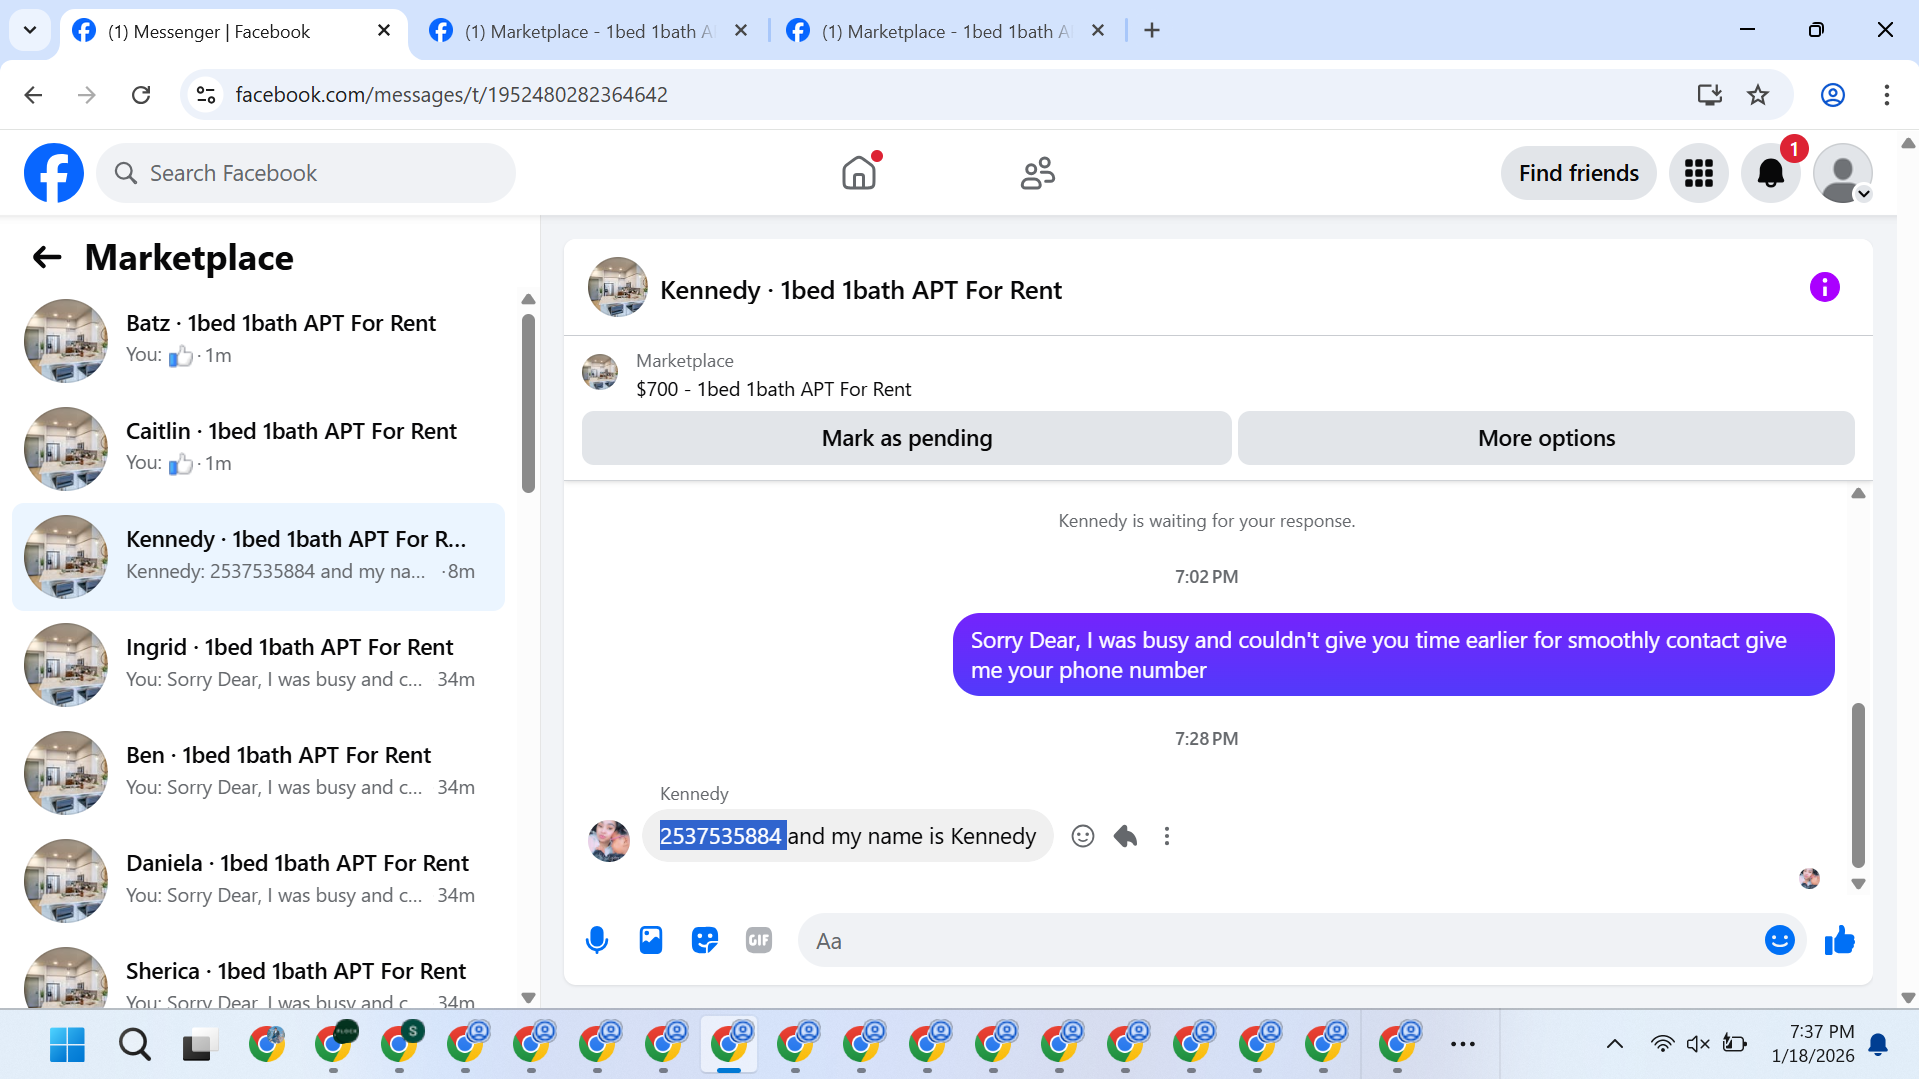Click Mark as pending button

[907, 438]
